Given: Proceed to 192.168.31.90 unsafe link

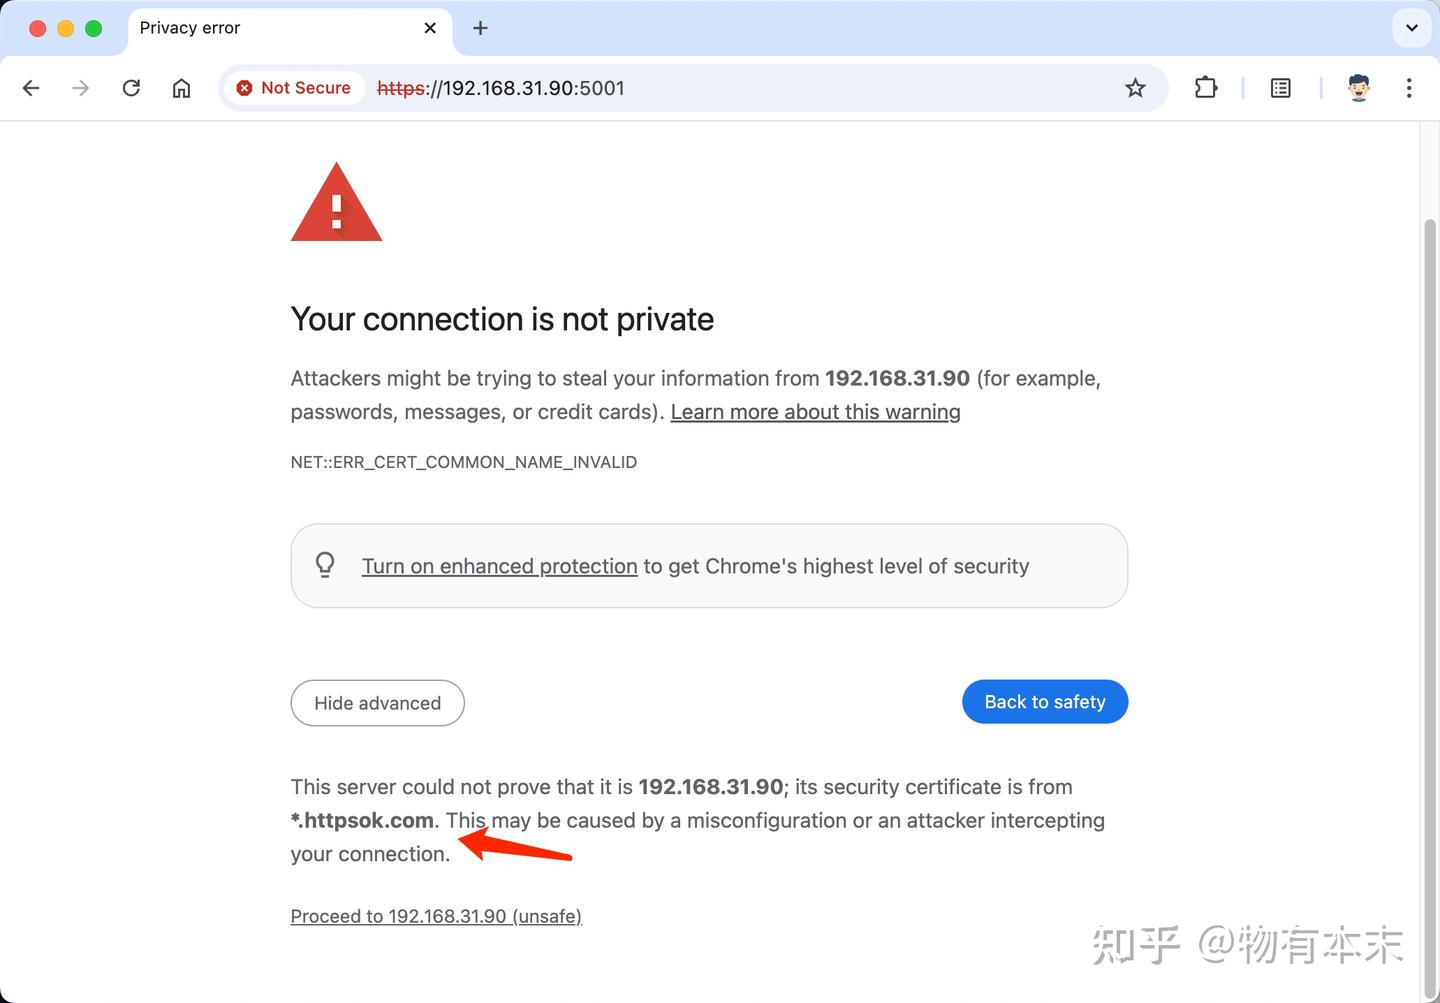Looking at the screenshot, I should tap(436, 916).
